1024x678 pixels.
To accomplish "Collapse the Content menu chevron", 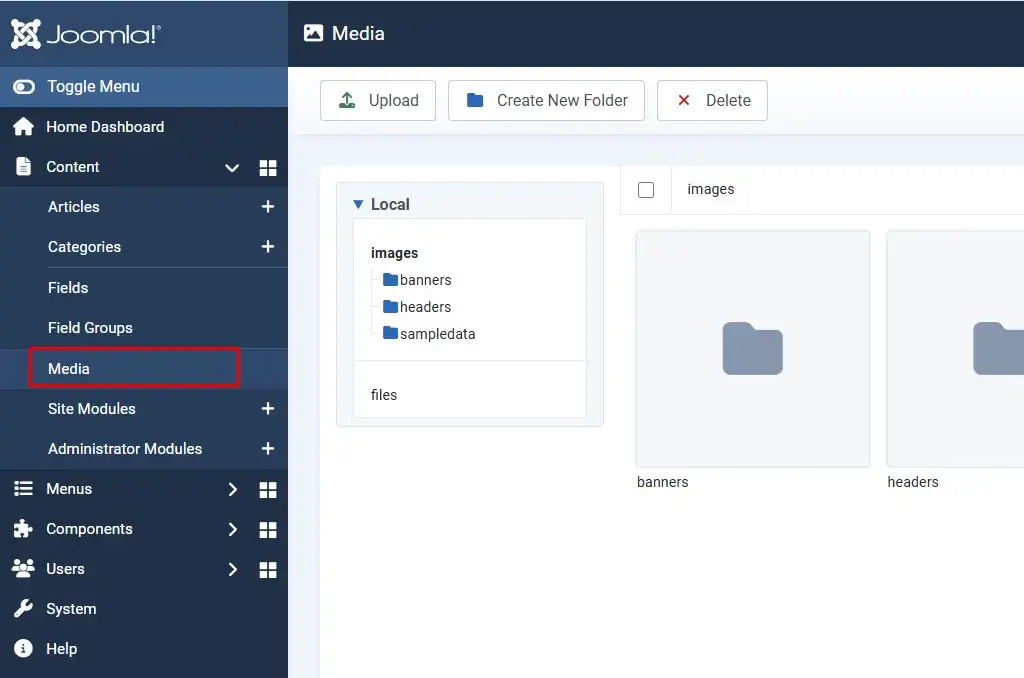I will pyautogui.click(x=232, y=168).
